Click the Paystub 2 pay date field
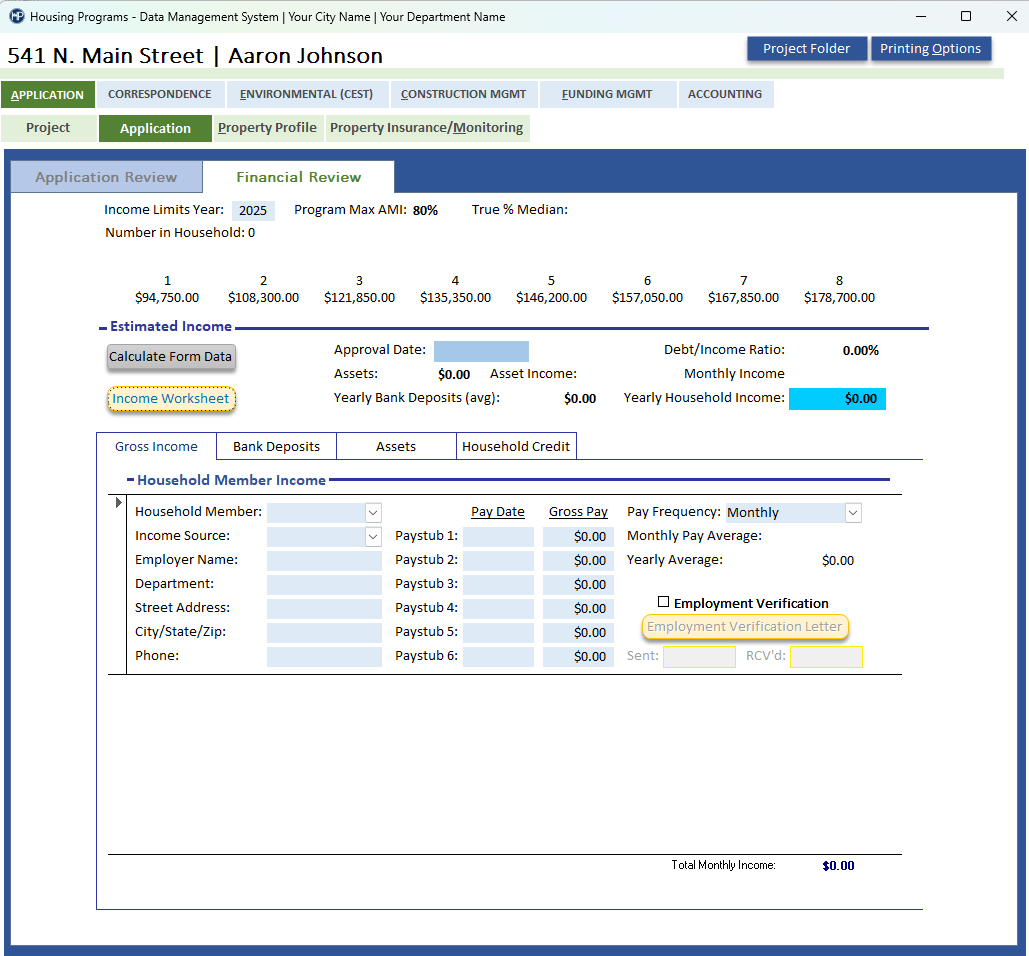 click(498, 560)
